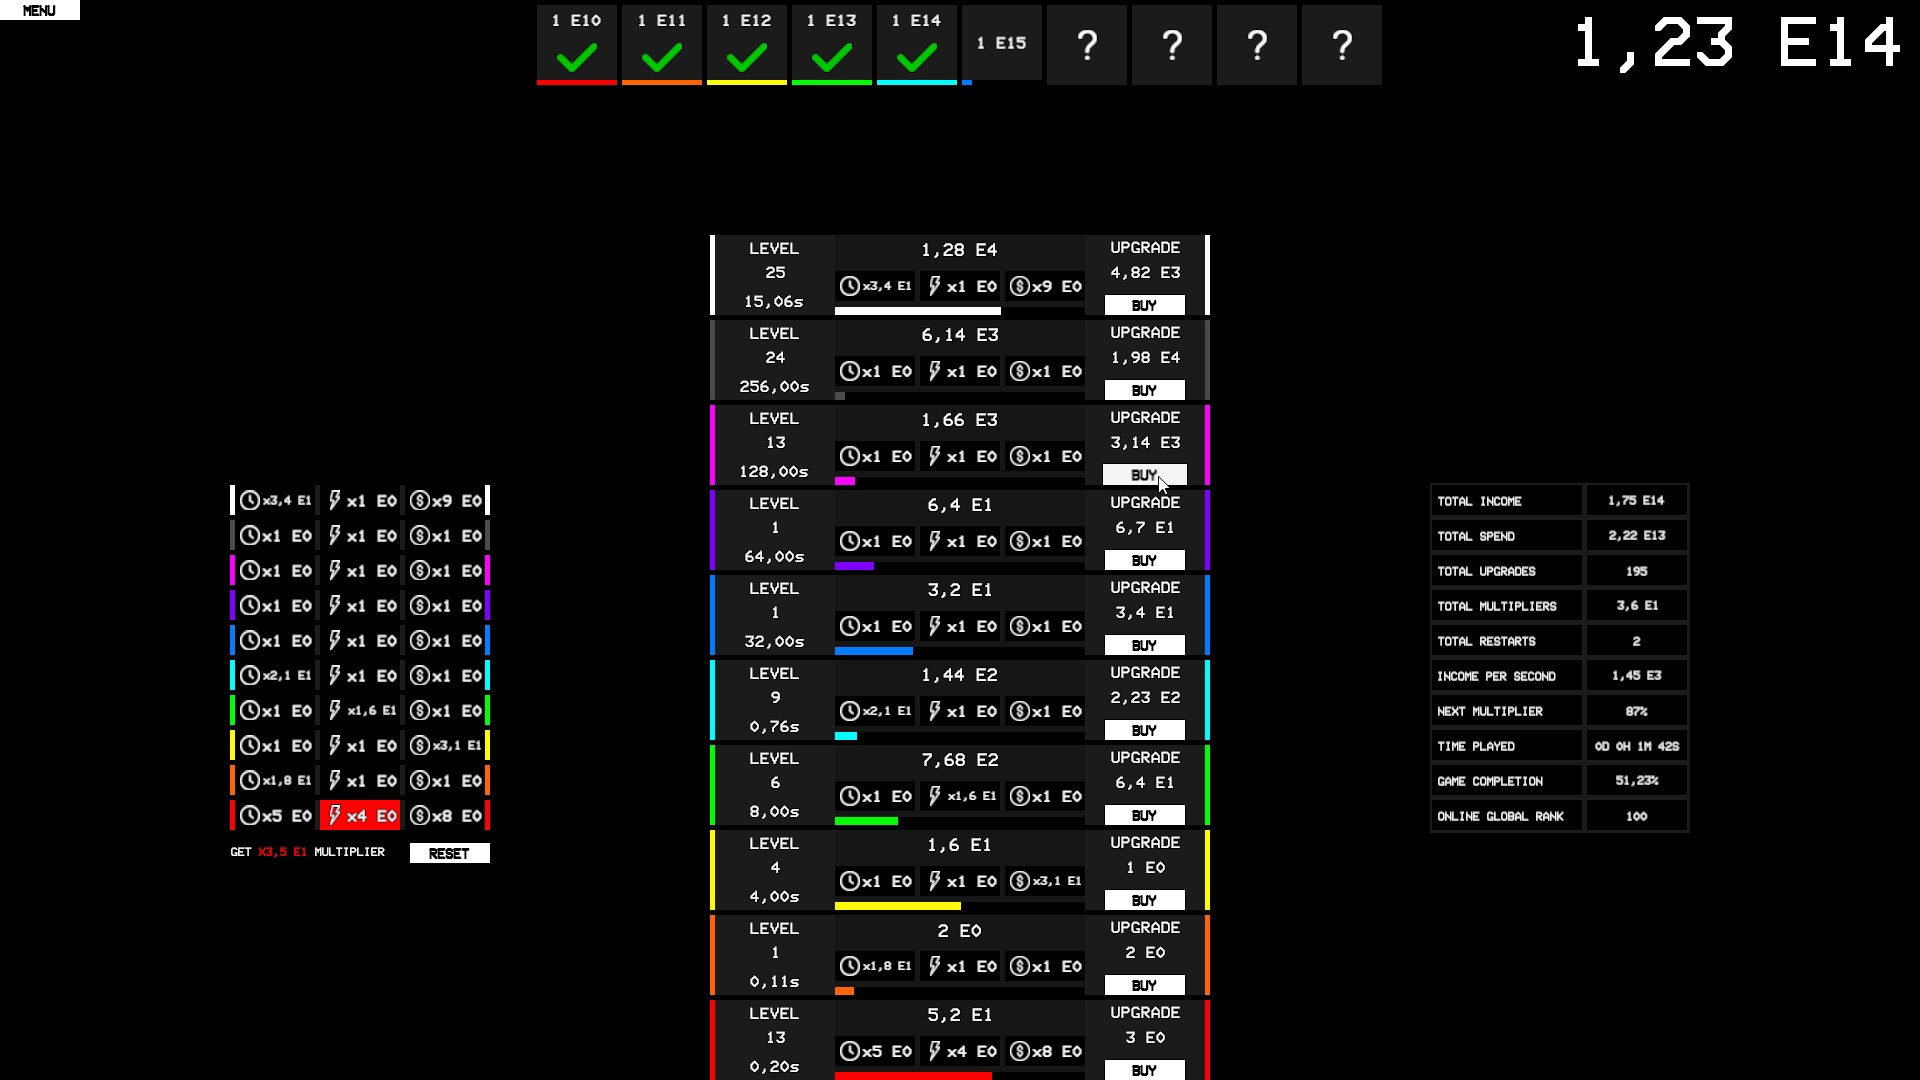Click the x5 E0 clock multiplier on bottom red row
The height and width of the screenshot is (1080, 1920).
pos(877,1051)
